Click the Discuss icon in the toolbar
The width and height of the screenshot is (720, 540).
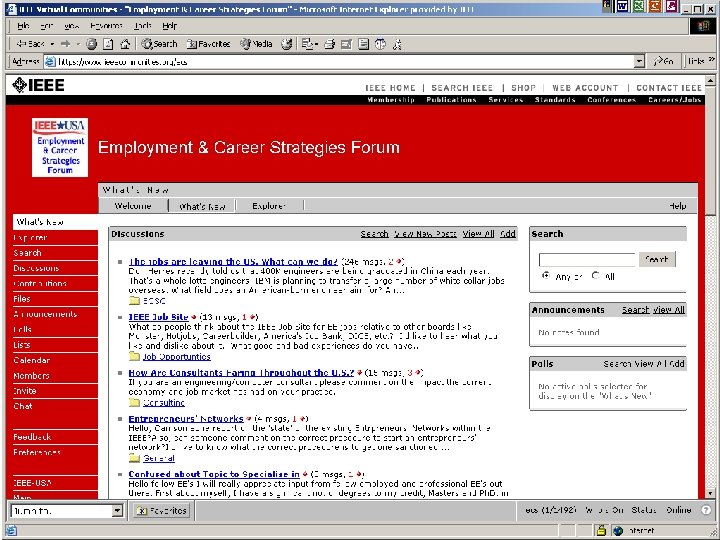(x=363, y=44)
